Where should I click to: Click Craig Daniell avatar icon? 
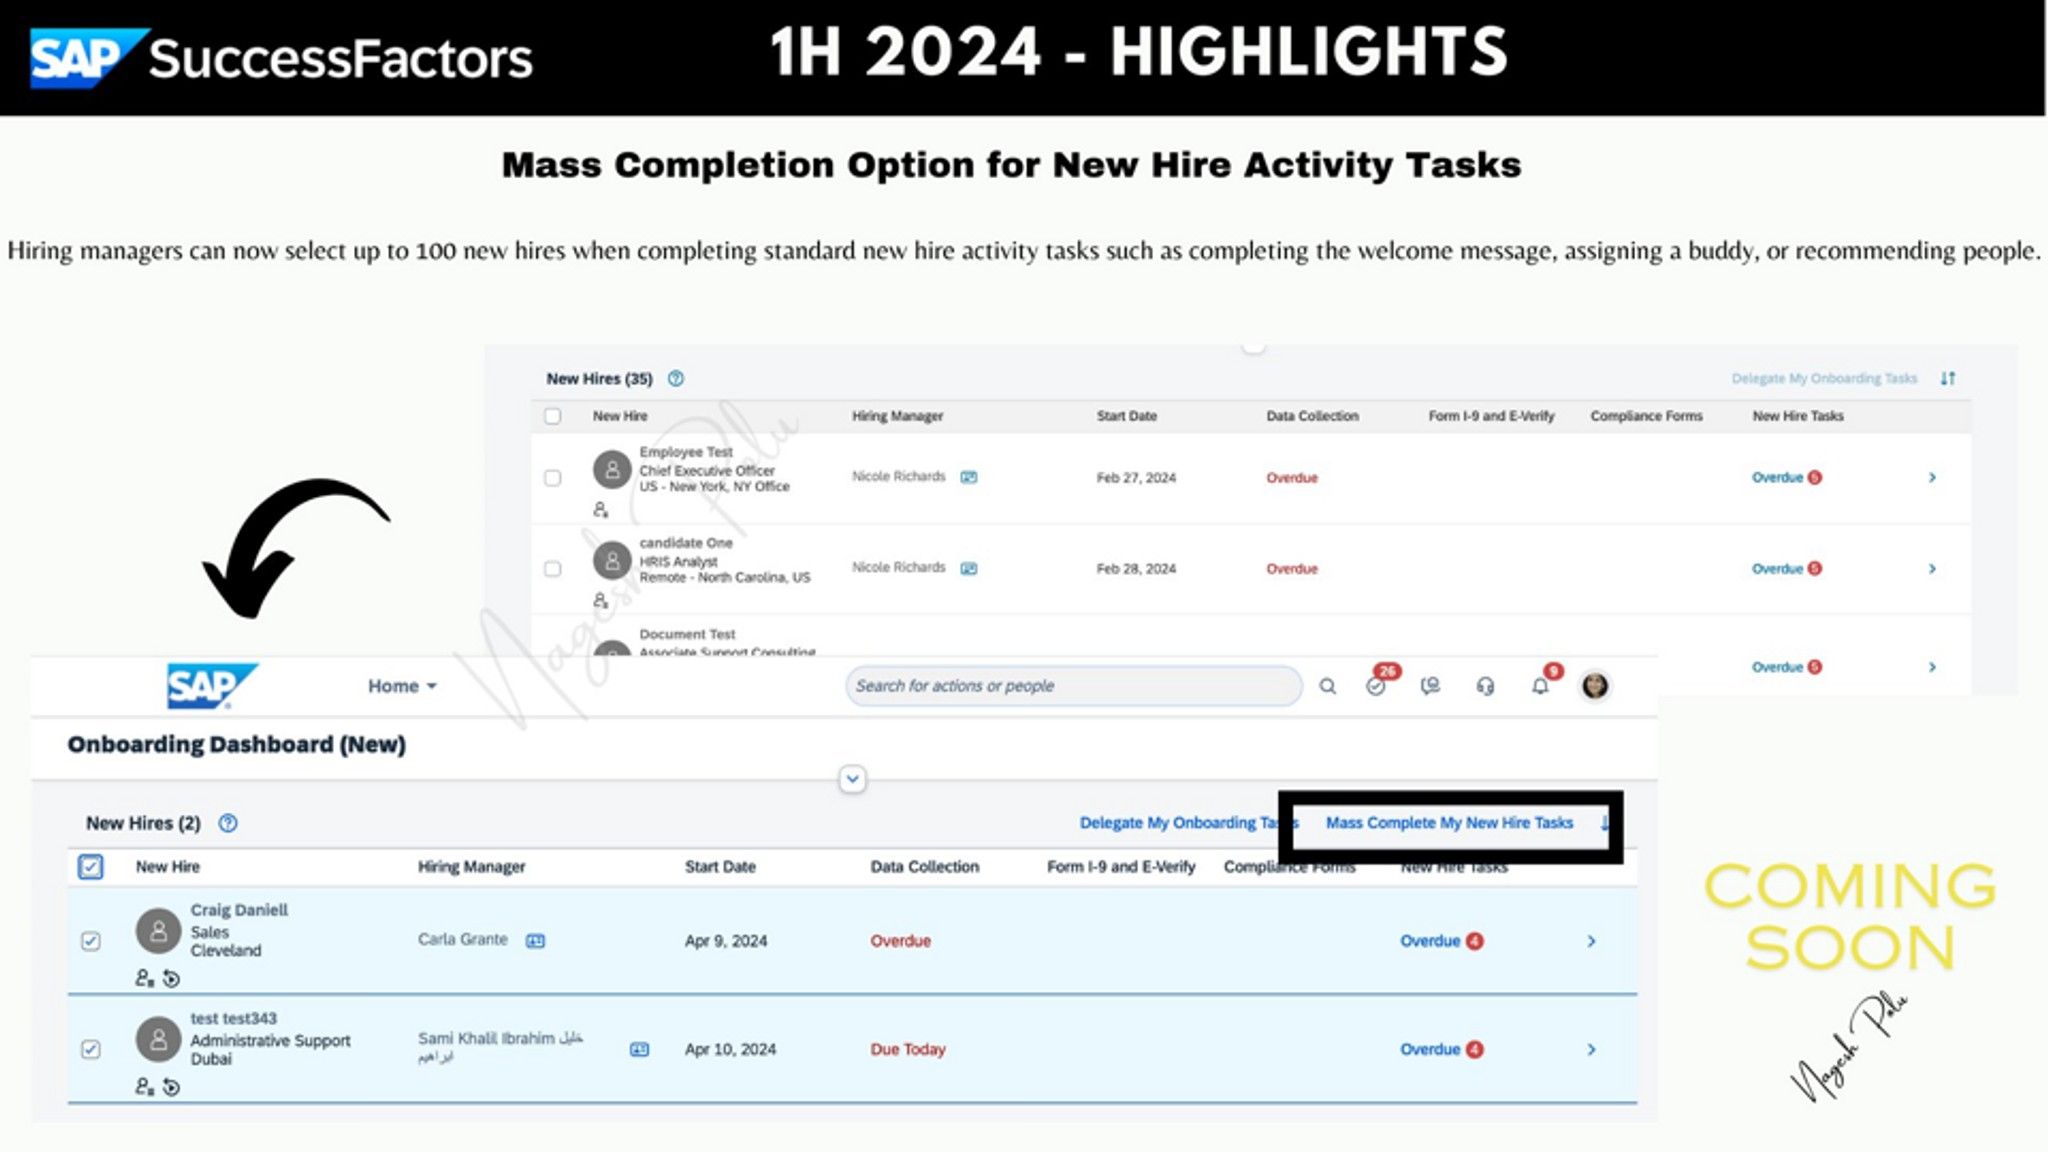(158, 931)
